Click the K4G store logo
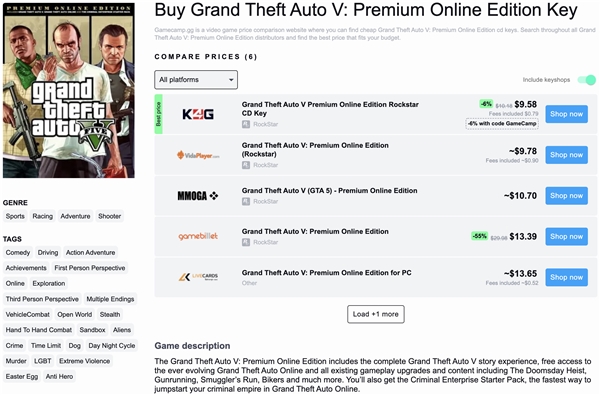The image size is (600, 395). (x=198, y=114)
